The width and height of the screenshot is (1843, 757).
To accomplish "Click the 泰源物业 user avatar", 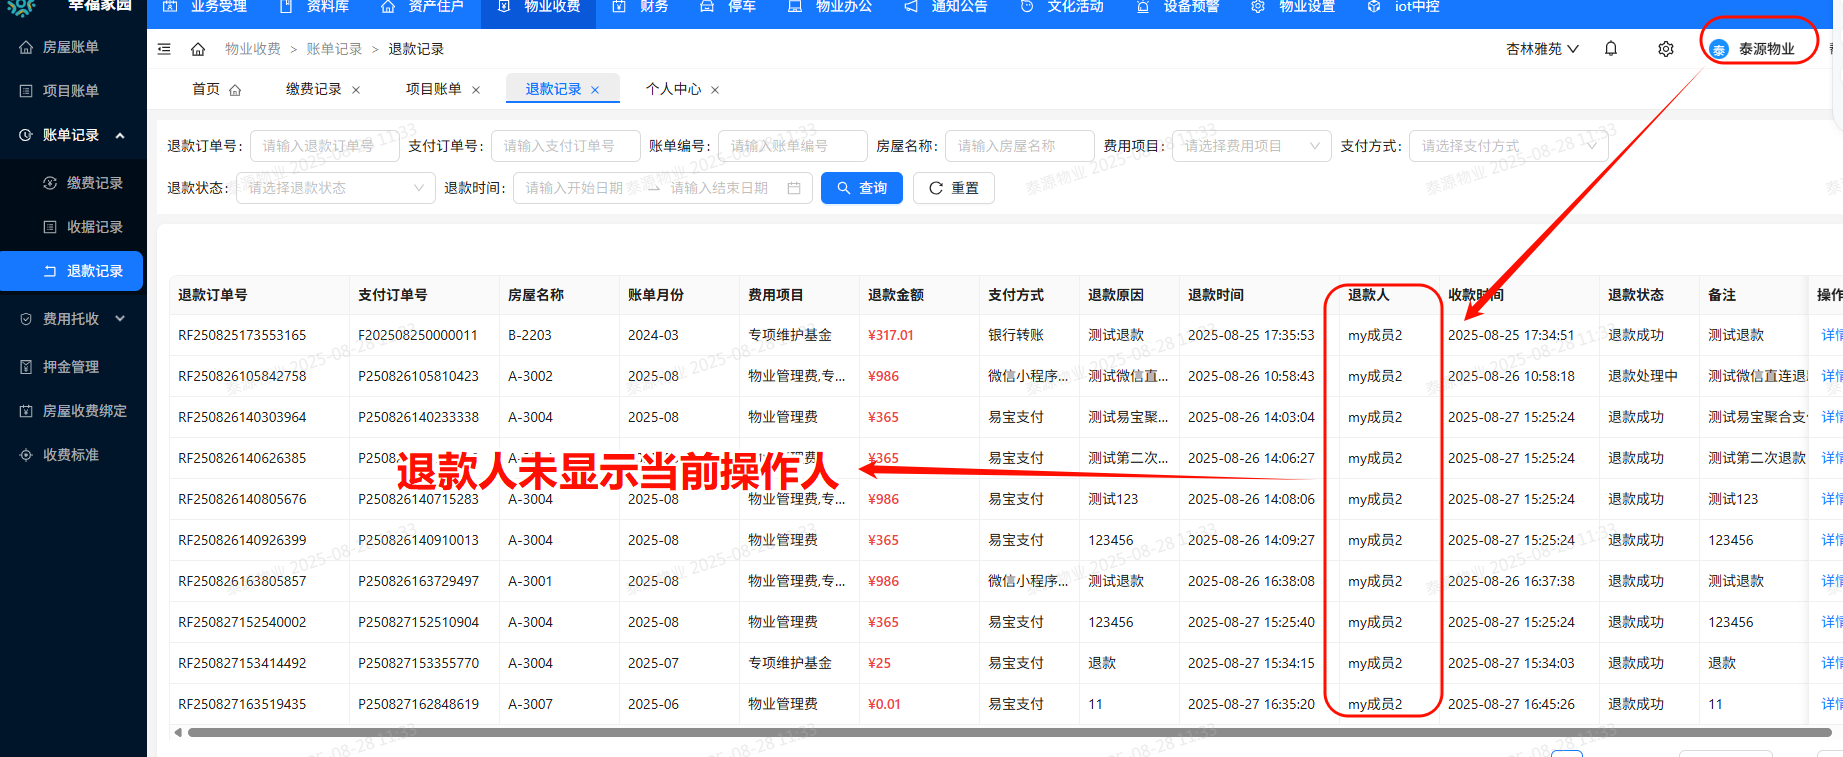I will click(1718, 49).
